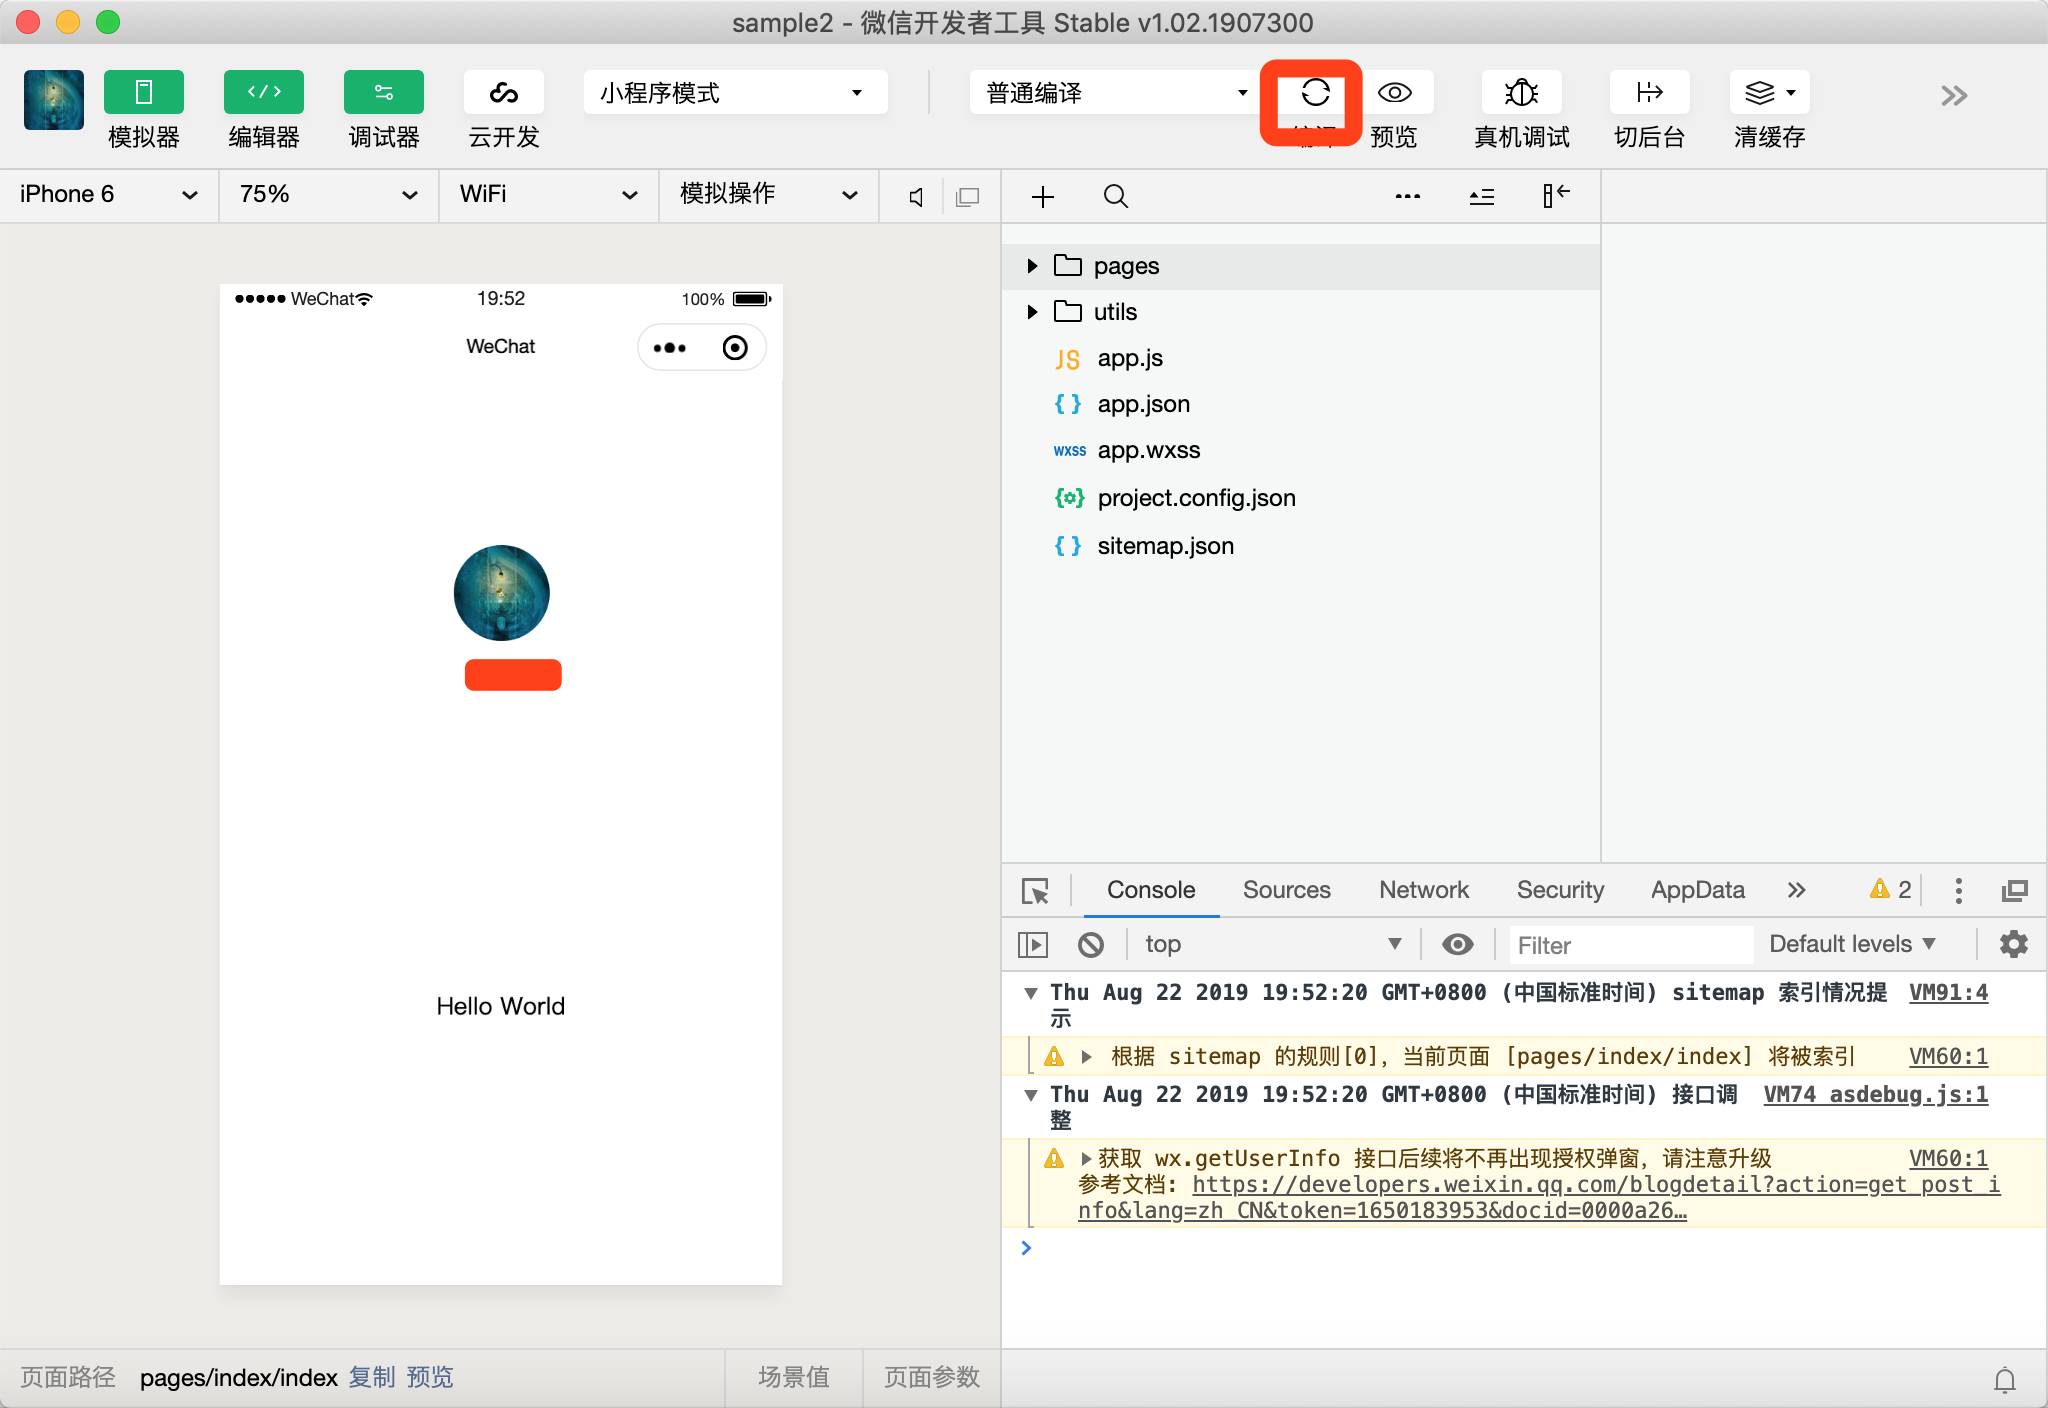Open the 小程序模式 mode dropdown
This screenshot has width=2048, height=1408.
pos(735,93)
